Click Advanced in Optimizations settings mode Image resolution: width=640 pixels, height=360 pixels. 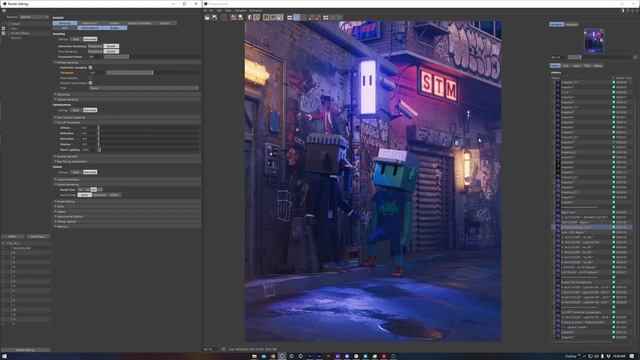[x=90, y=110]
